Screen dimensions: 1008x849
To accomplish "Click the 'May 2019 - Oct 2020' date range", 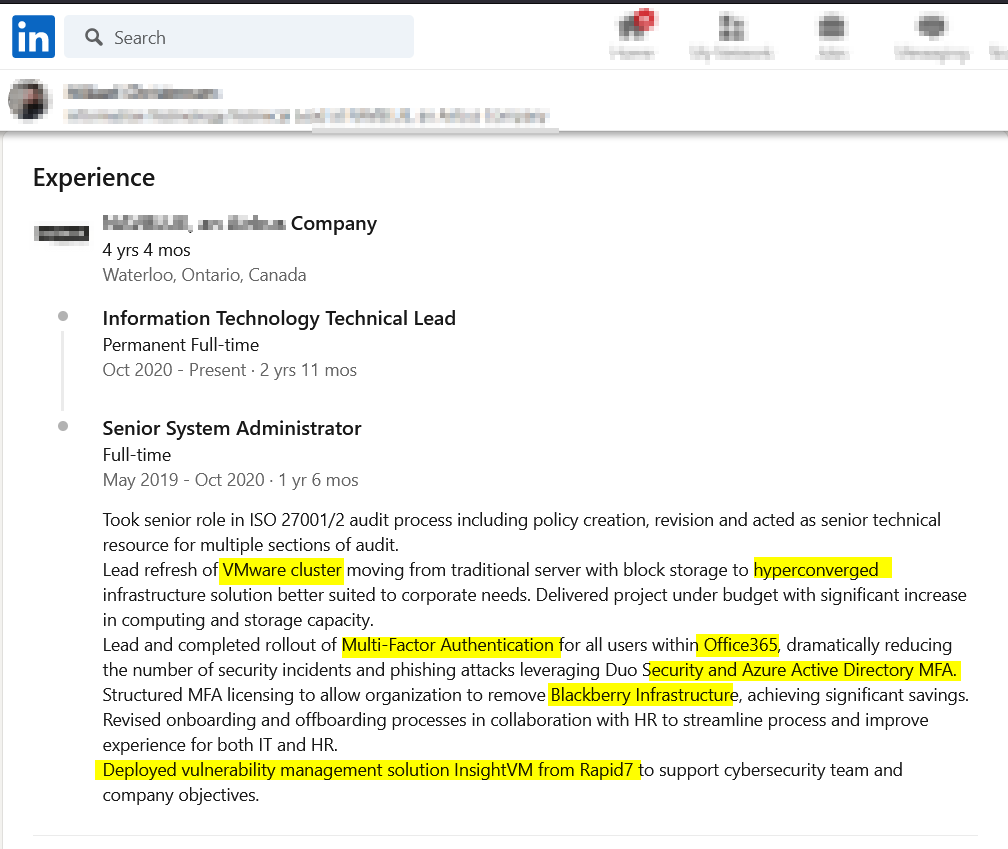I will pyautogui.click(x=183, y=480).
